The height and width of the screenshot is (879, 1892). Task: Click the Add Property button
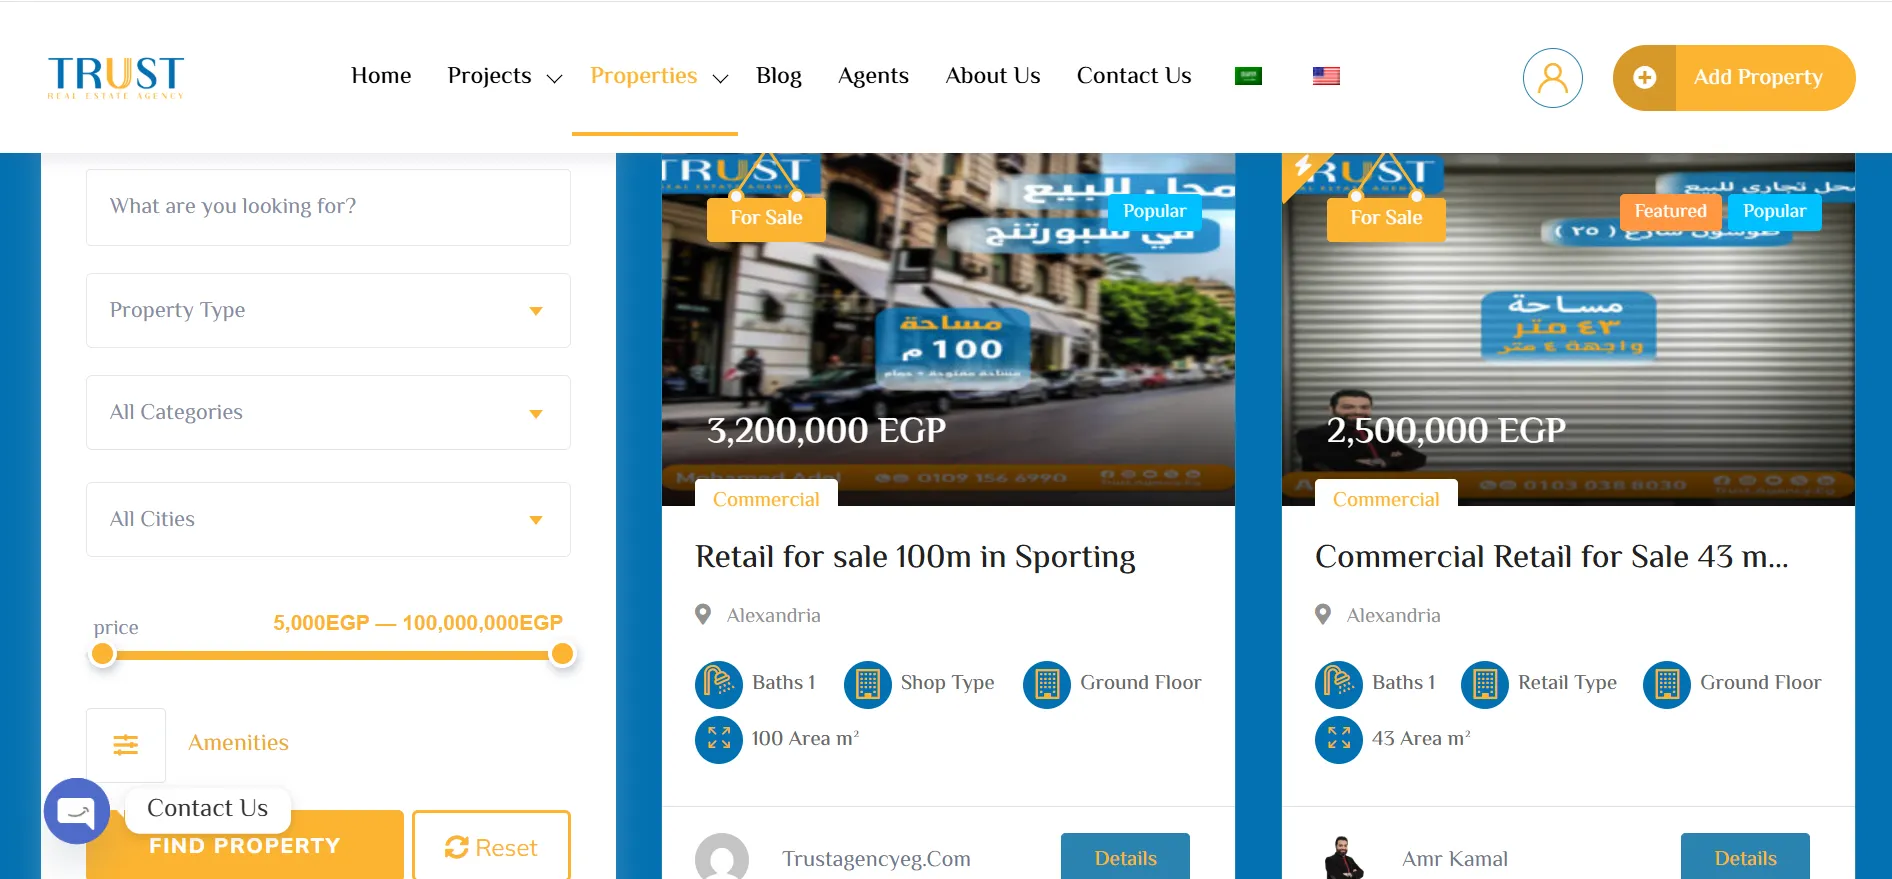[x=1734, y=77]
